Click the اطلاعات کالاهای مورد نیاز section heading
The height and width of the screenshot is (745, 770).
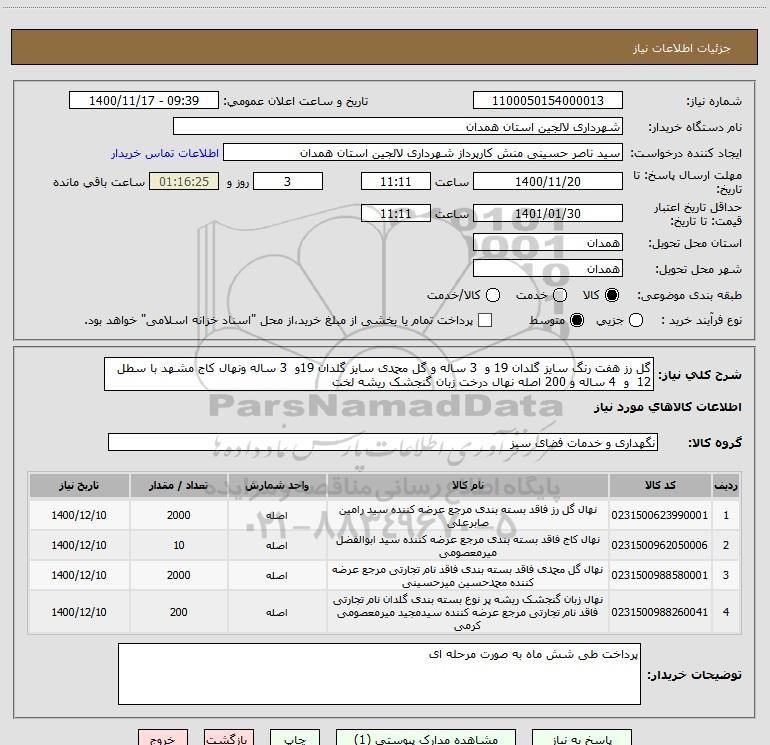668,407
